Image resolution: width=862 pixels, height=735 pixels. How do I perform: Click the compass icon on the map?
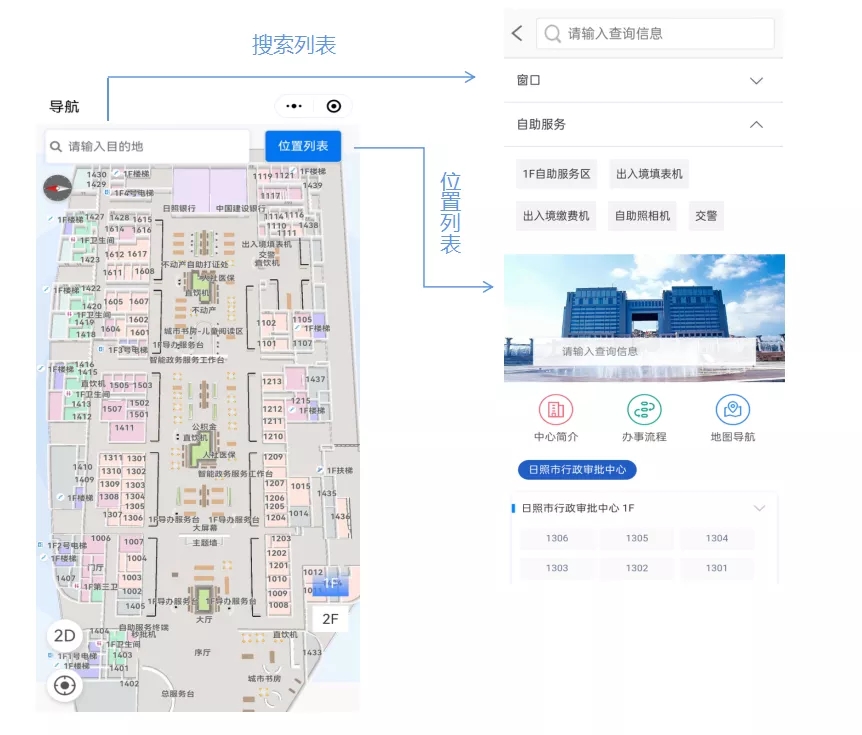point(58,186)
